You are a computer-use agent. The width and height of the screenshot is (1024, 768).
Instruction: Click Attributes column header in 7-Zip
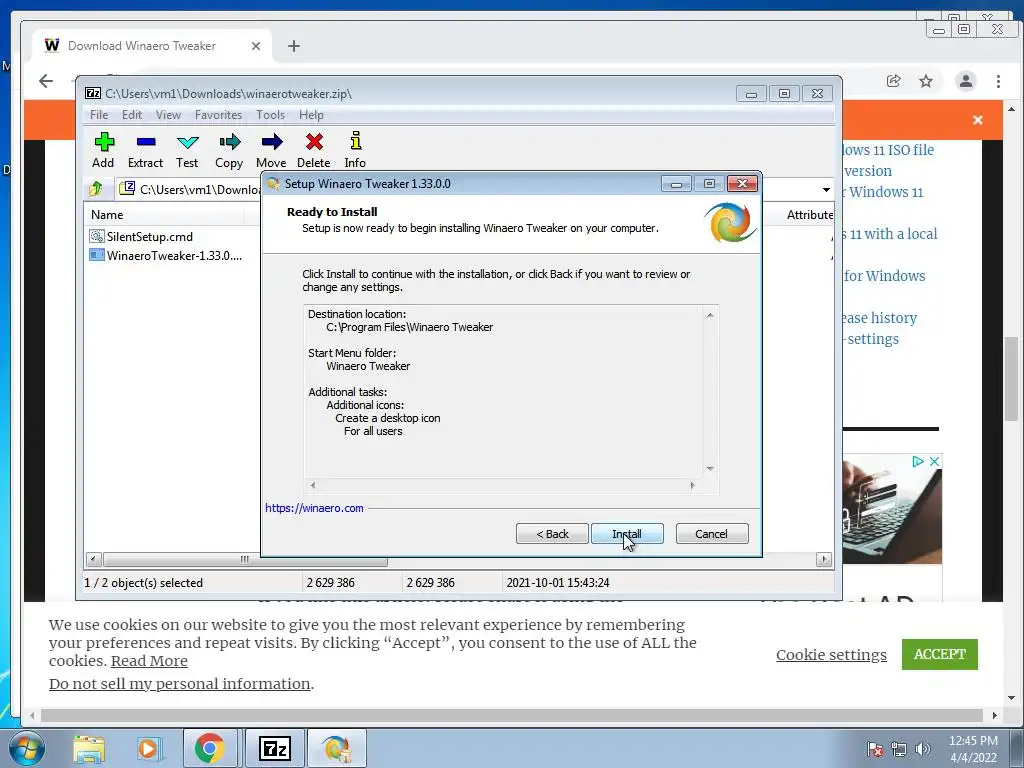pos(810,215)
